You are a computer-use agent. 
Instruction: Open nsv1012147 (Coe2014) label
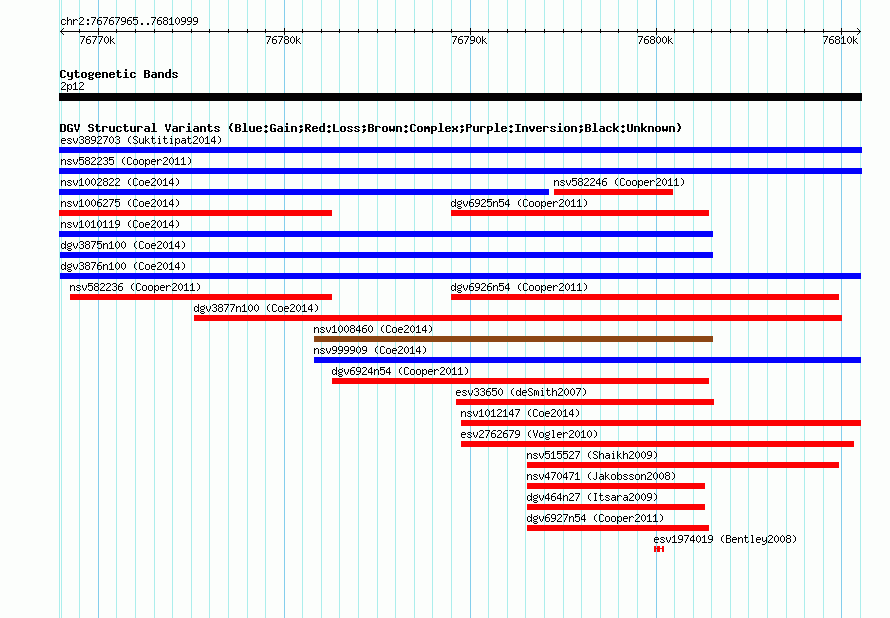tap(520, 413)
